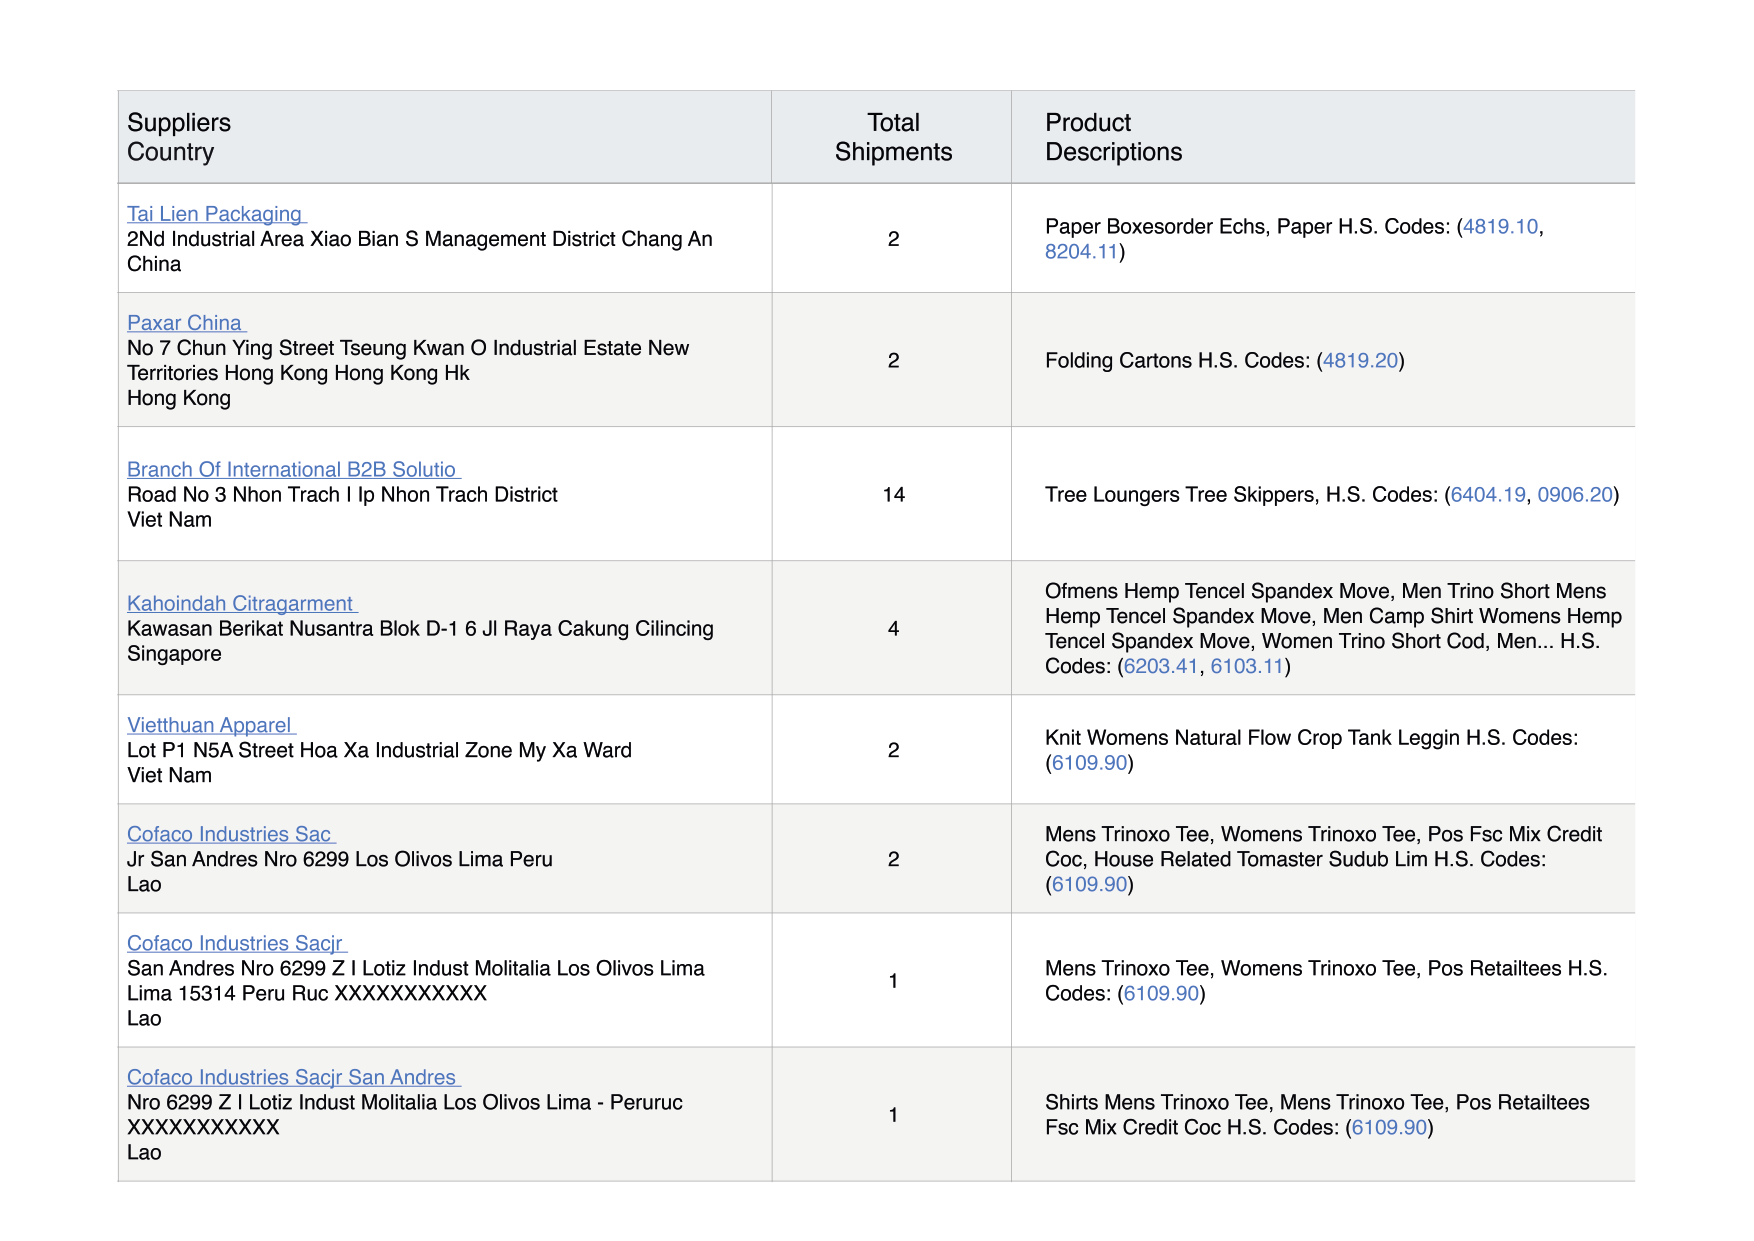
Task: Click H.S. code 6103.11
Action: 1247,667
